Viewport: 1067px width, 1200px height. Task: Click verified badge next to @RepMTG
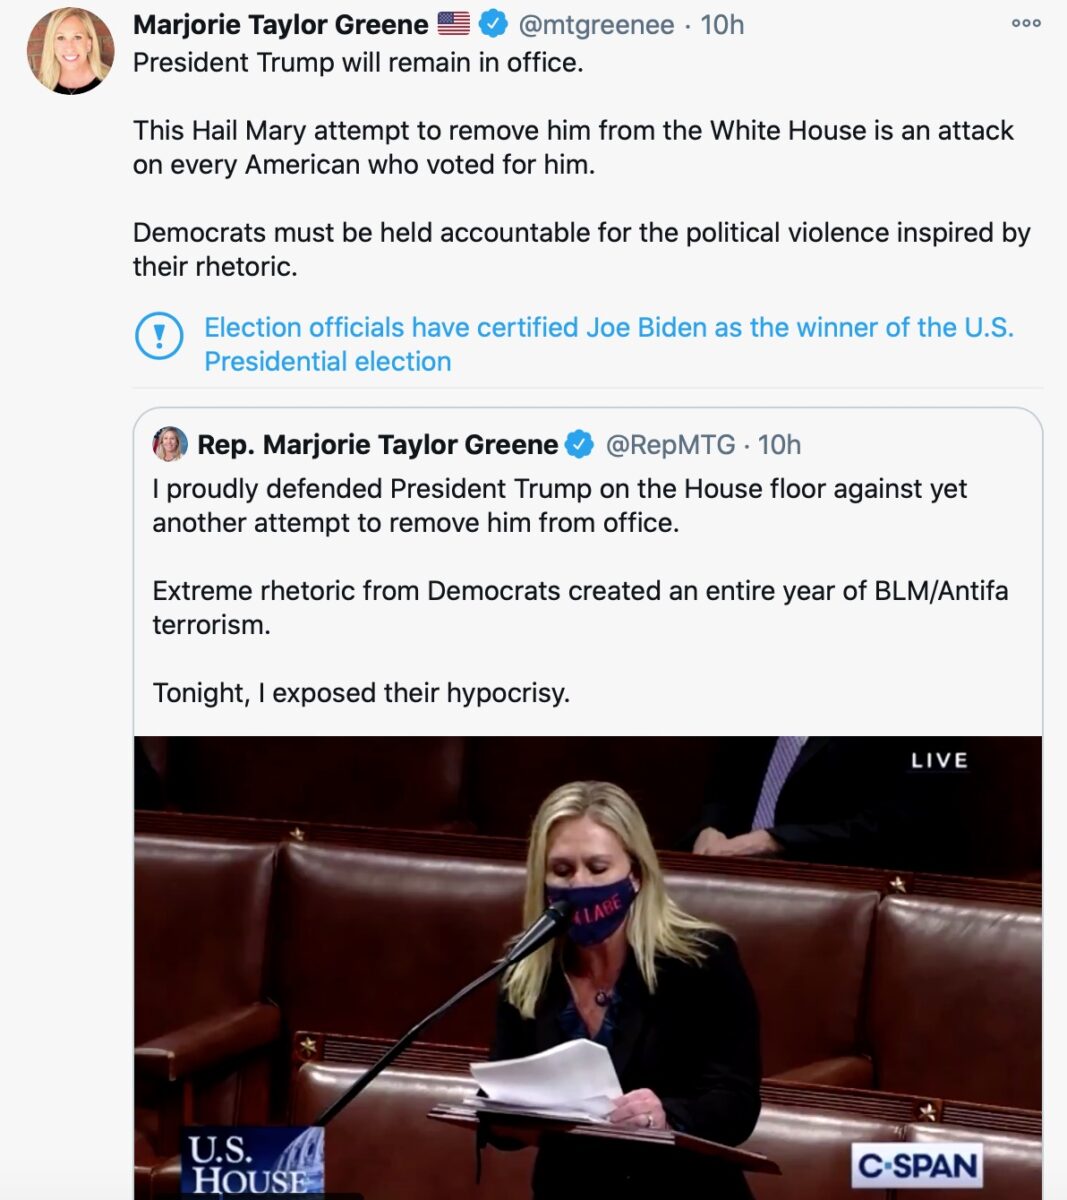pyautogui.click(x=580, y=445)
